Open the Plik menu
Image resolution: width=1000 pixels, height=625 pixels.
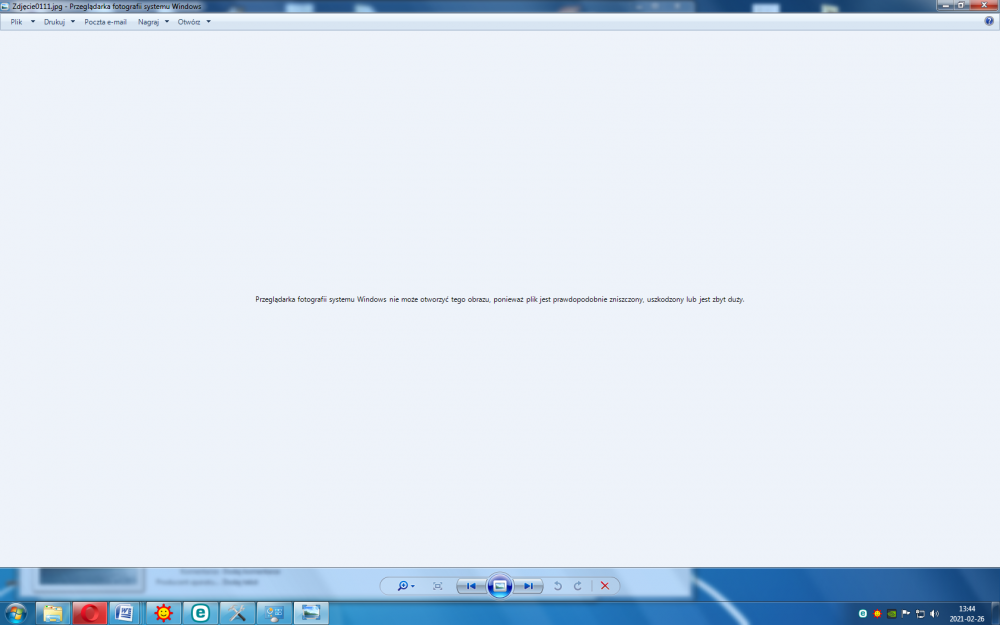pyautogui.click(x=15, y=21)
